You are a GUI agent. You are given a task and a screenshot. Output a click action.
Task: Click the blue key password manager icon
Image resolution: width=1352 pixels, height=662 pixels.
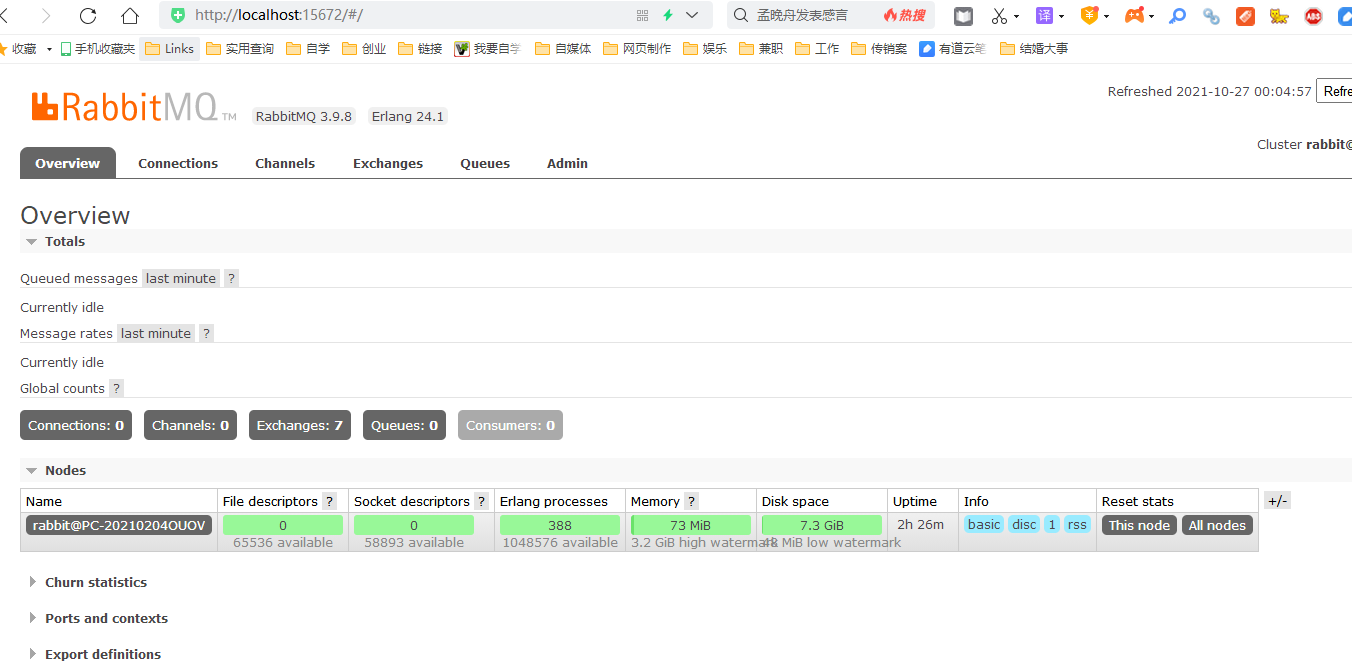point(1178,16)
